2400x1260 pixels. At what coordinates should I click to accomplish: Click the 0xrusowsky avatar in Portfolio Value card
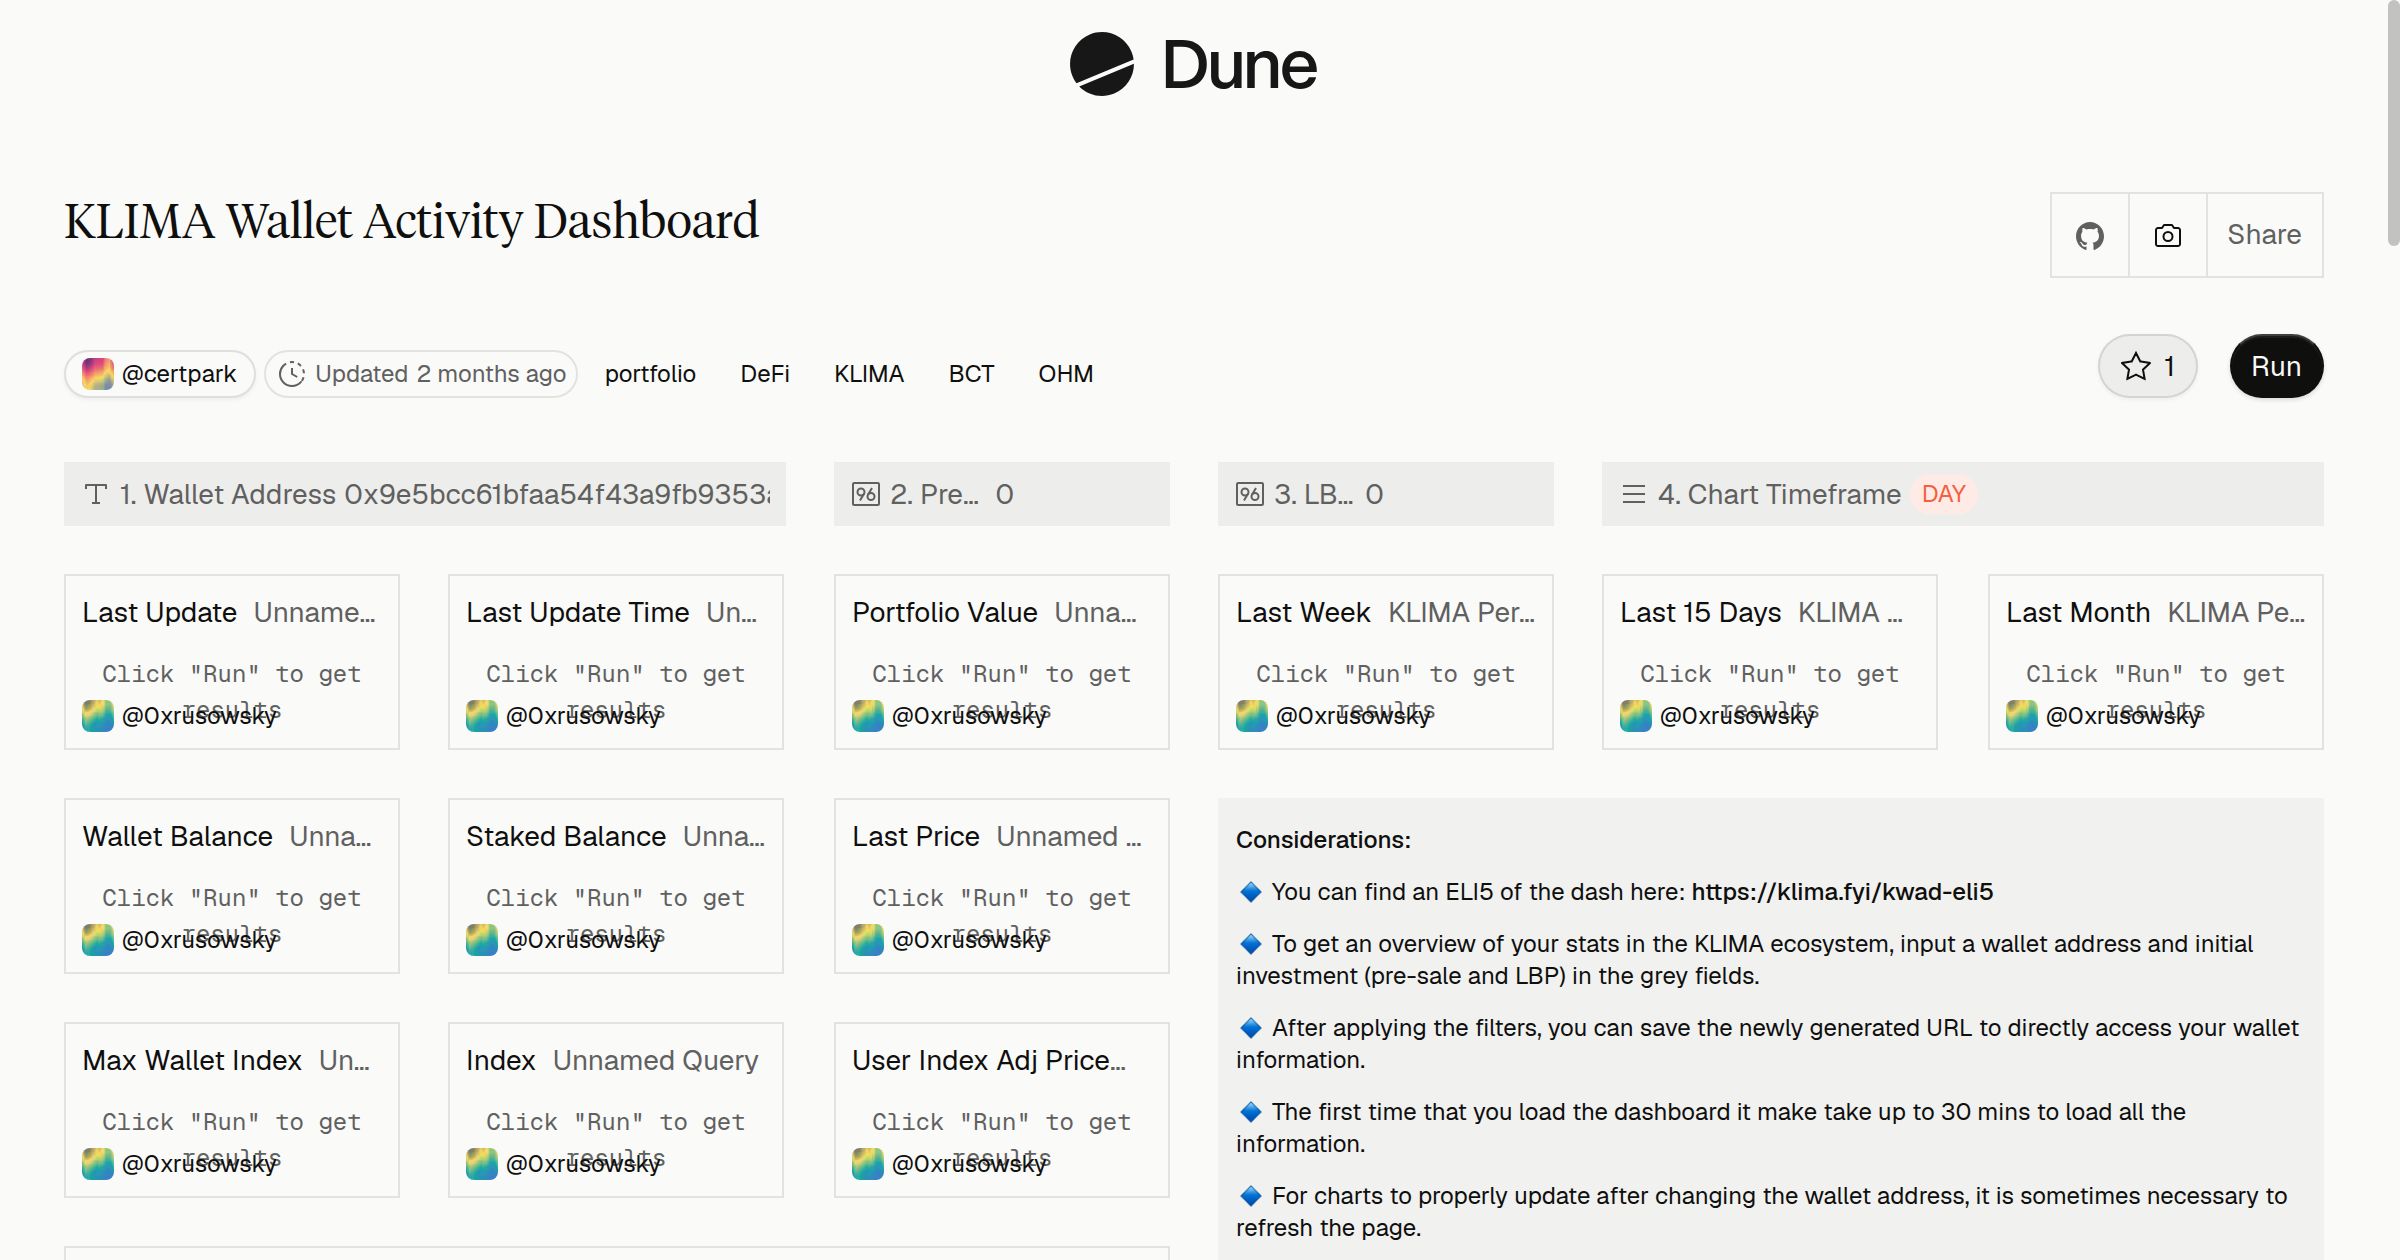(x=868, y=716)
